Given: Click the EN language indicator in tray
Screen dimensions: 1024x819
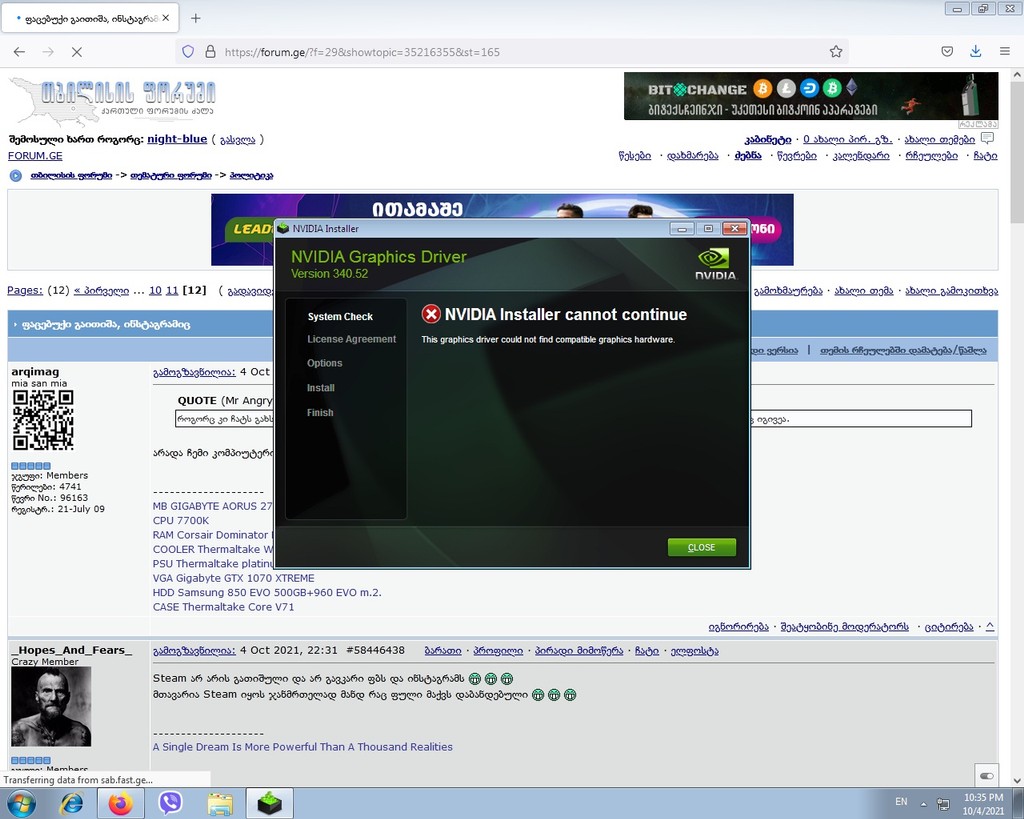Looking at the screenshot, I should point(901,801).
